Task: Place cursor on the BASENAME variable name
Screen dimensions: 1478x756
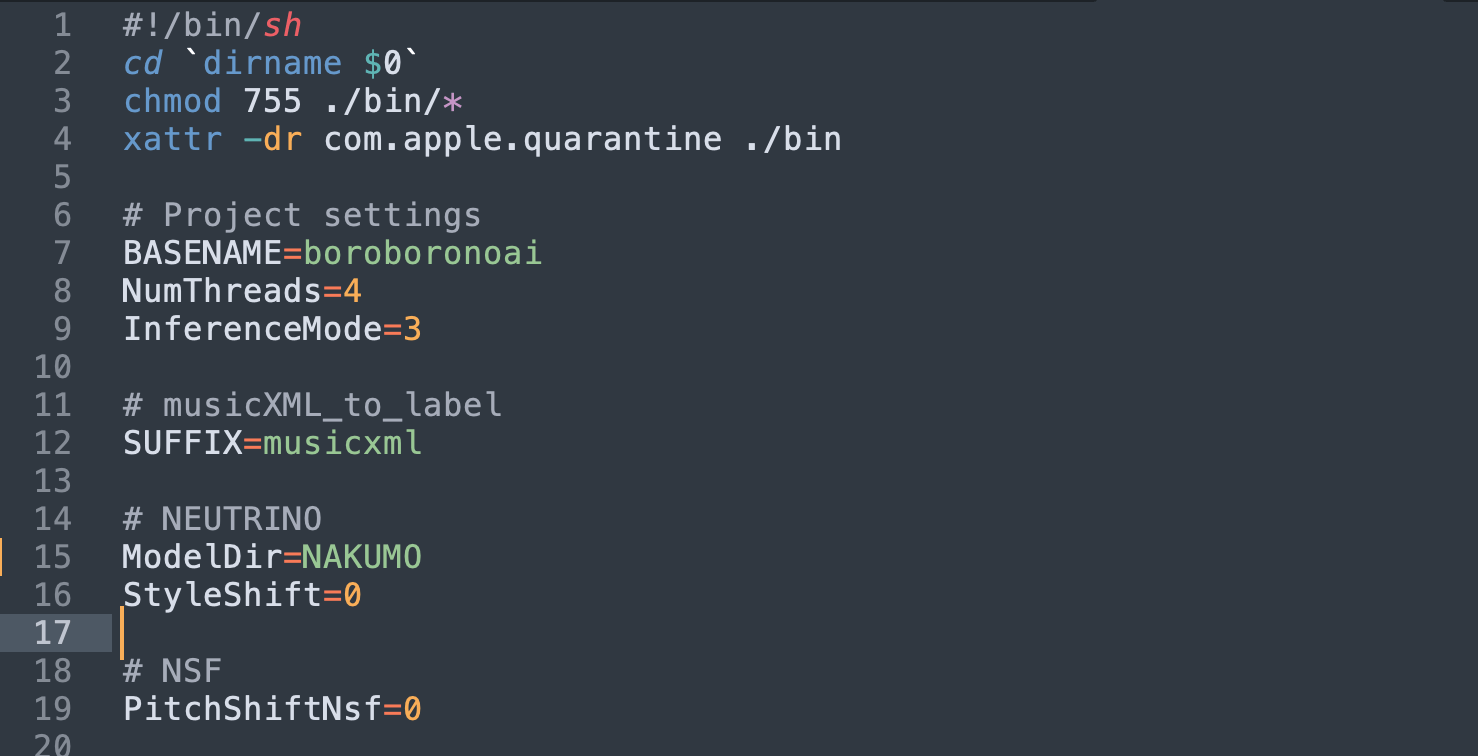Action: 202,253
